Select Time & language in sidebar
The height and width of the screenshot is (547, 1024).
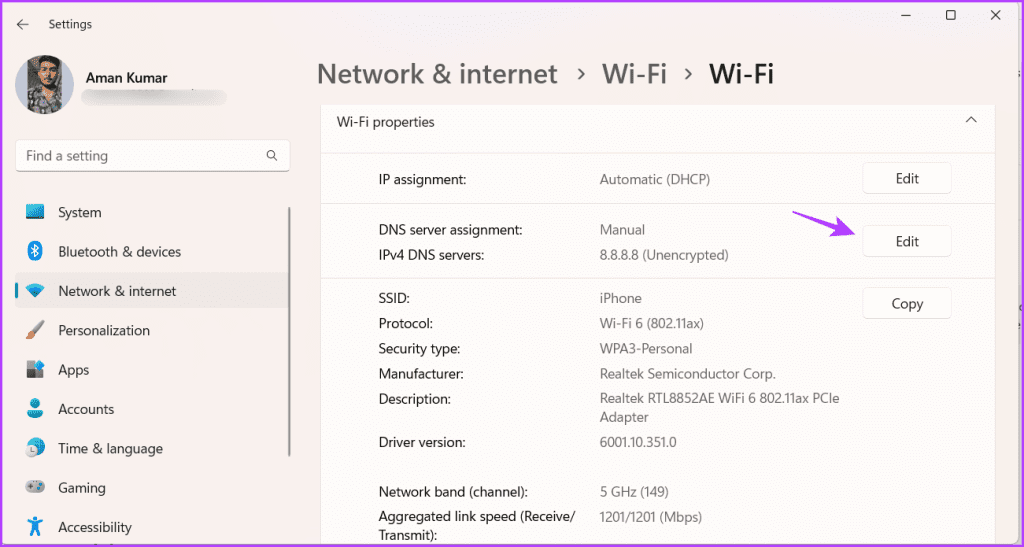[152, 448]
